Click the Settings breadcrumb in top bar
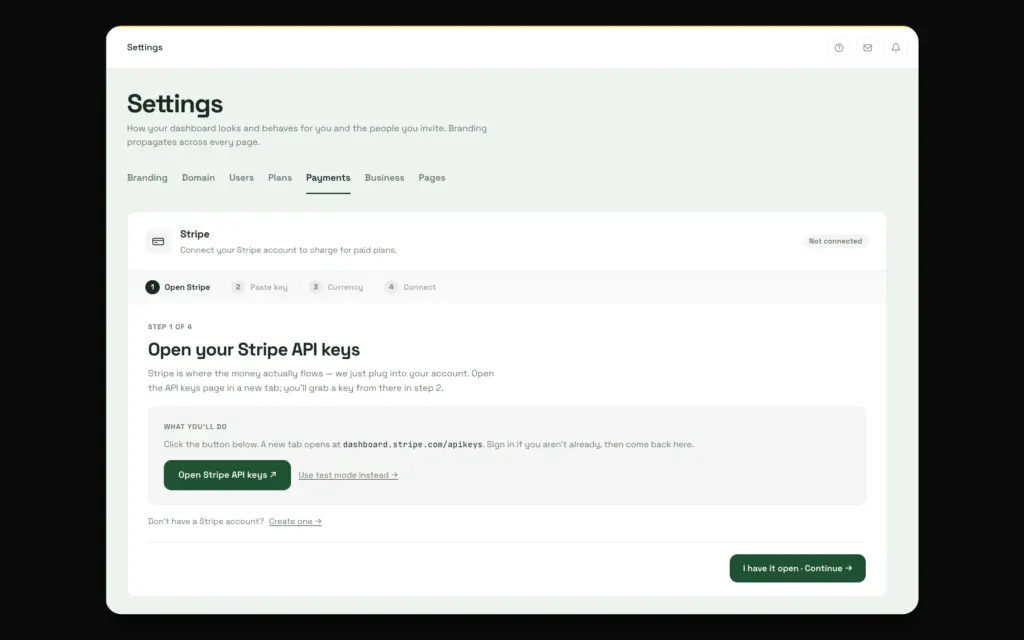1024x640 pixels. click(144, 47)
